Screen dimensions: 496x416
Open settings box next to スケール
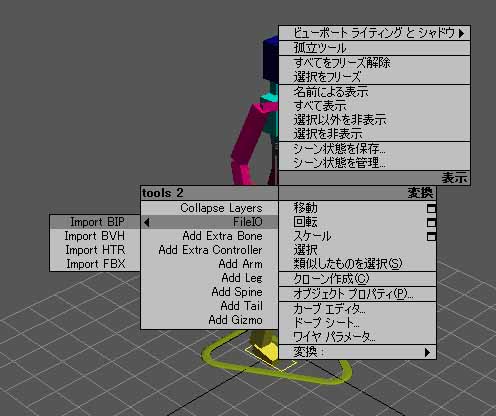pos(431,236)
